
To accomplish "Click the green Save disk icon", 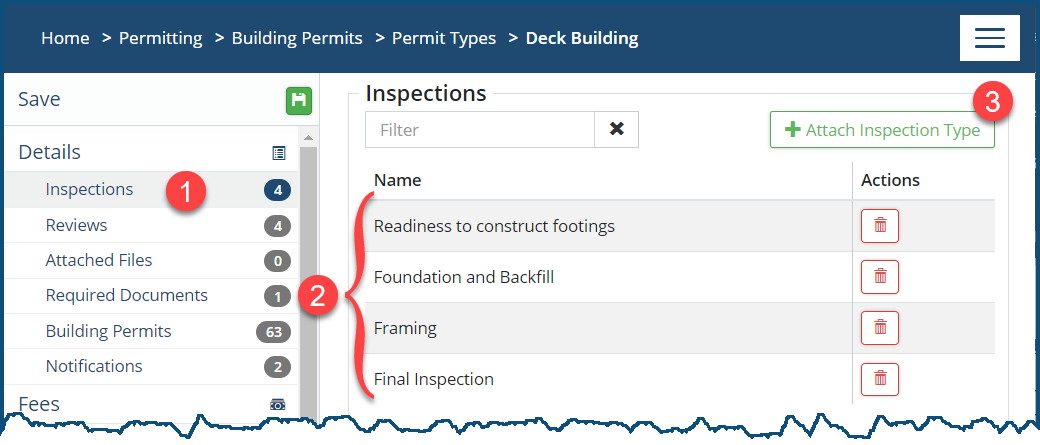I will coord(299,100).
